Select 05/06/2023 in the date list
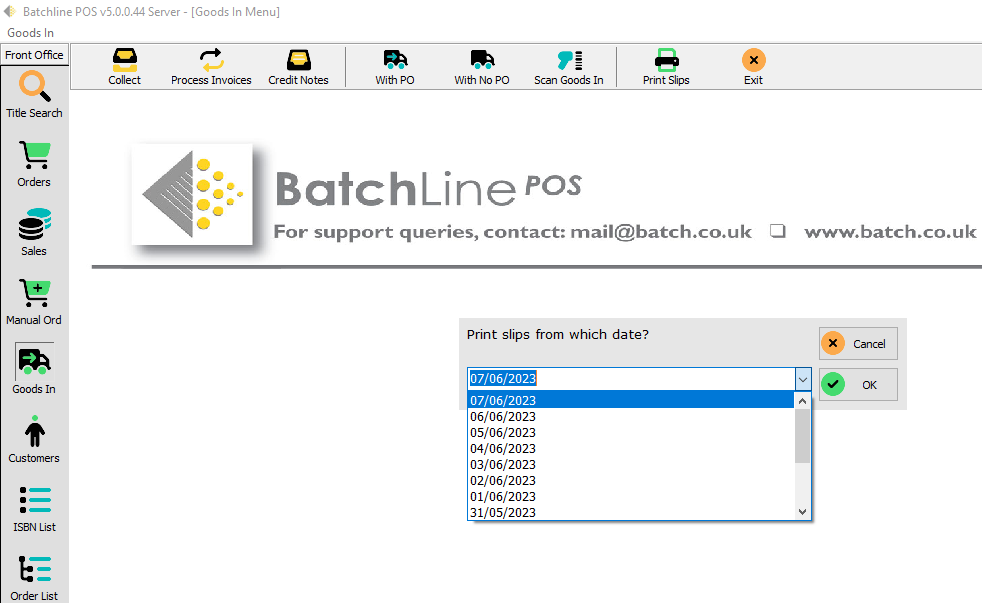This screenshot has height=603, width=982. pos(631,433)
